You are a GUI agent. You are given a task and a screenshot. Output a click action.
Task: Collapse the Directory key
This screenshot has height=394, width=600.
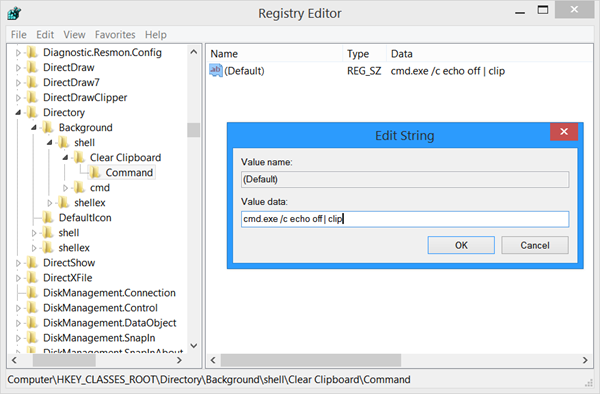point(18,112)
